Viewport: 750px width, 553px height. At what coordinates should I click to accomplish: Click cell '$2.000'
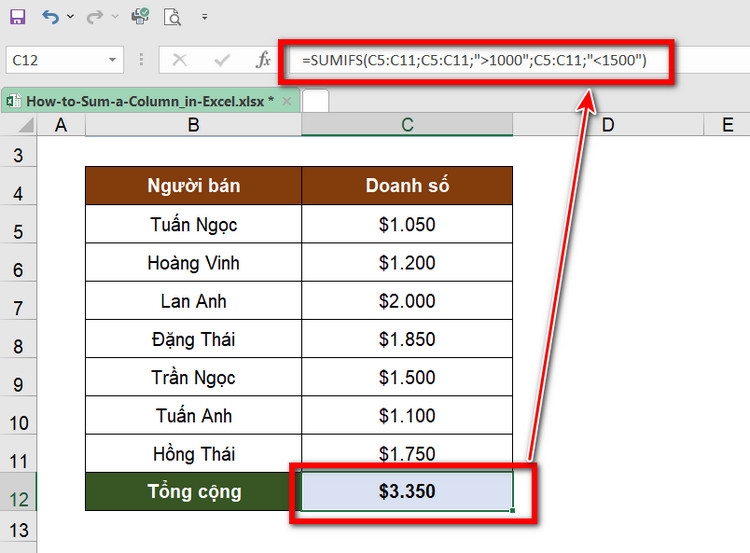407,301
